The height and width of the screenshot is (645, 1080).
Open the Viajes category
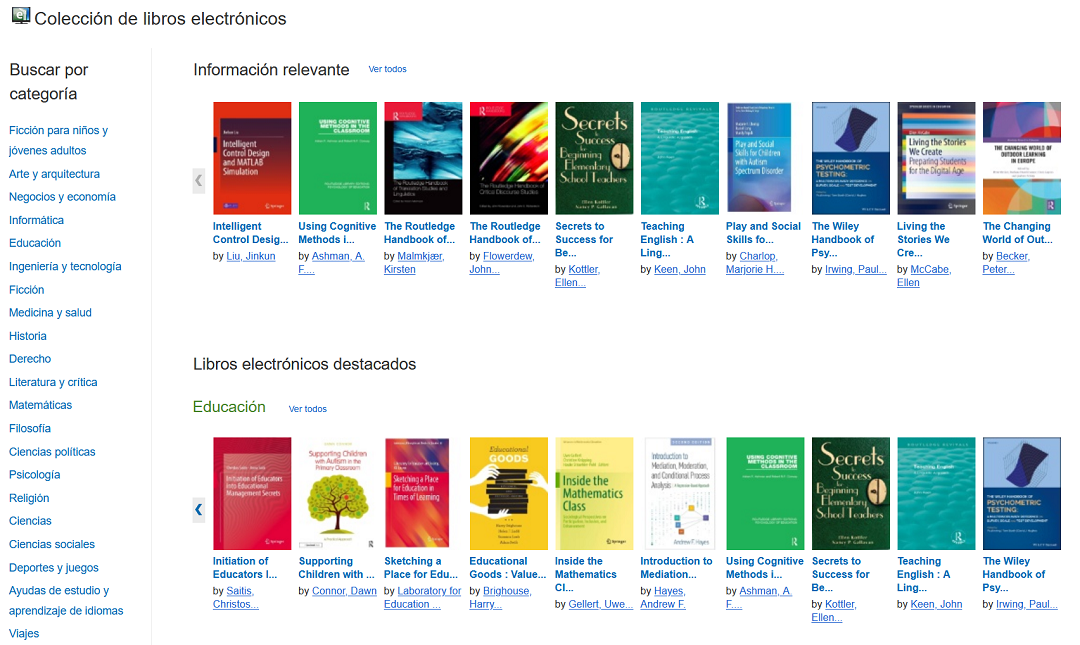click(x=24, y=633)
